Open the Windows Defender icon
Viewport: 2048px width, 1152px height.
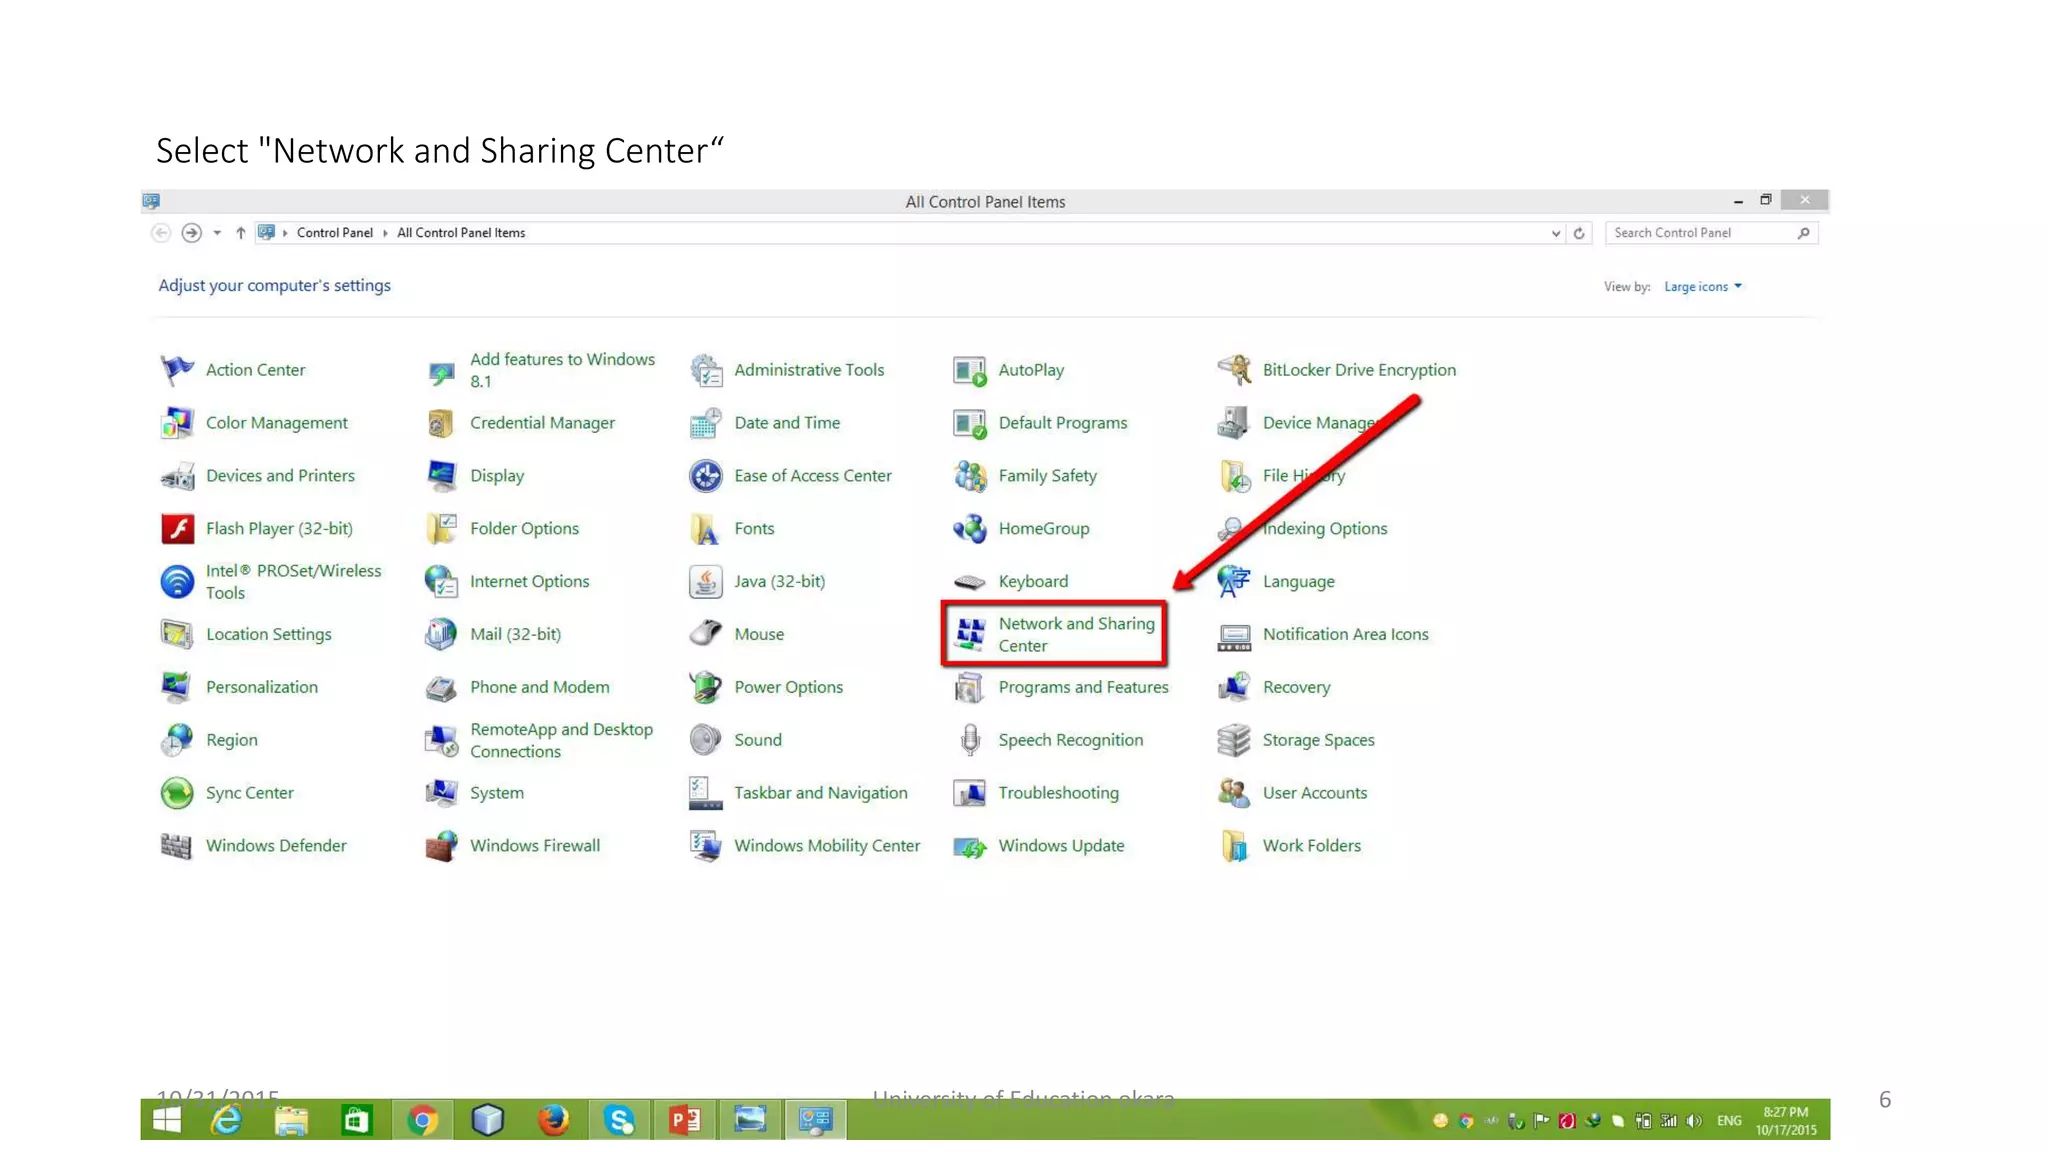point(177,847)
